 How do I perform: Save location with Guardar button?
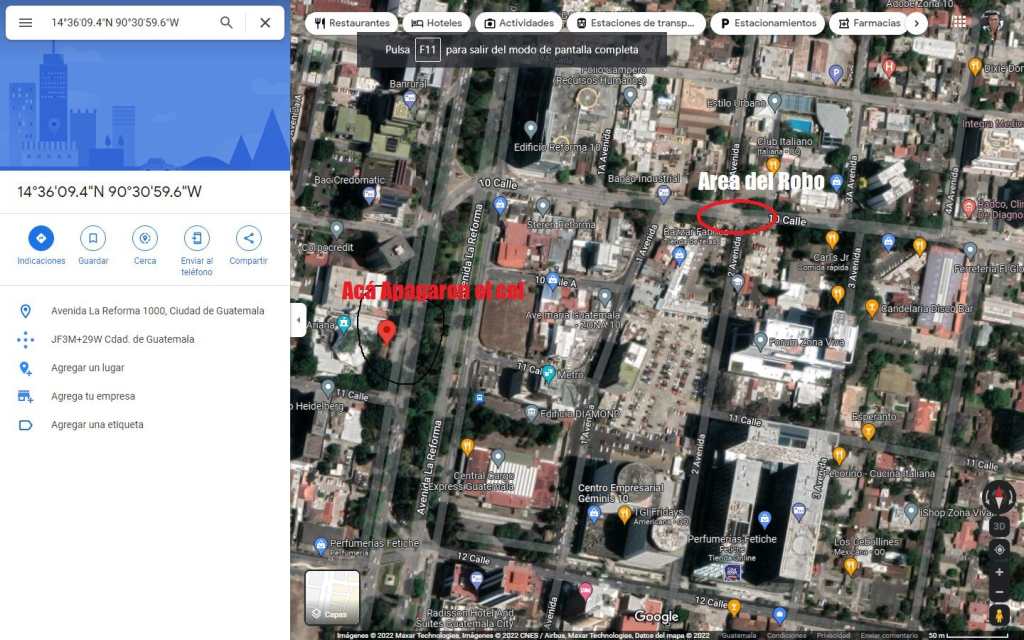[93, 239]
